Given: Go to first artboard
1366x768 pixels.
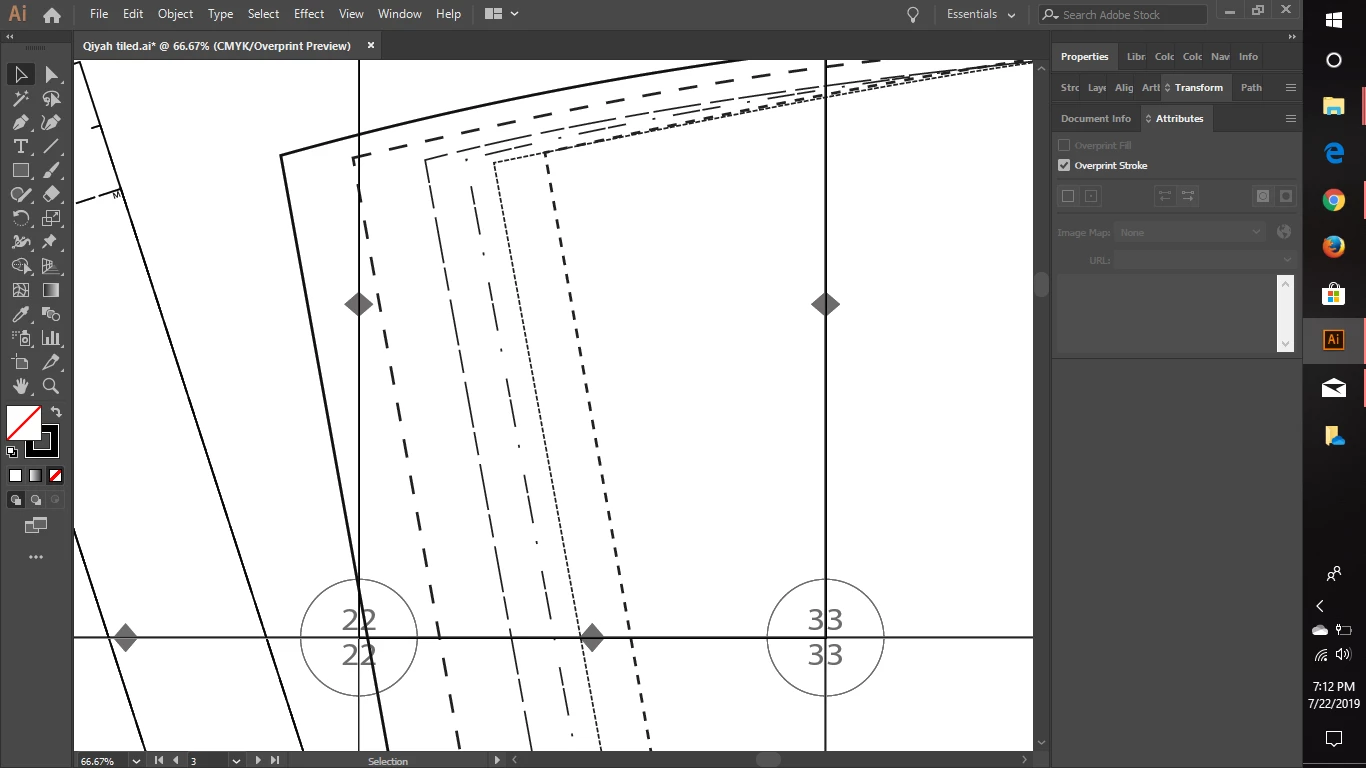Looking at the screenshot, I should (x=158, y=761).
